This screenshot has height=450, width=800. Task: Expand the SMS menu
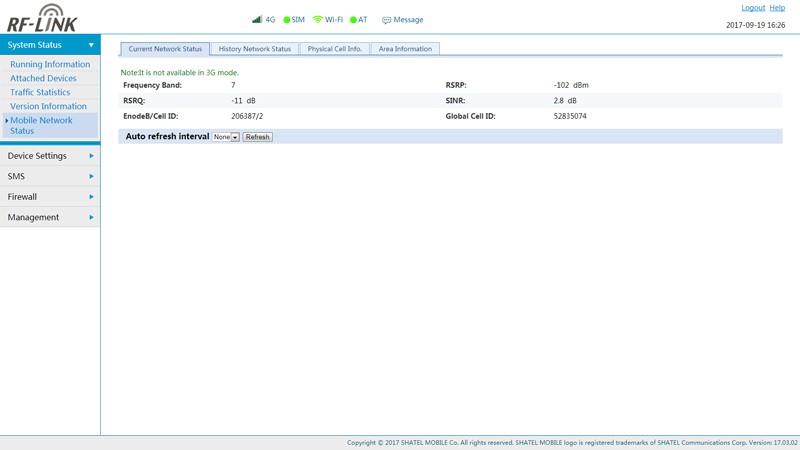[50, 177]
